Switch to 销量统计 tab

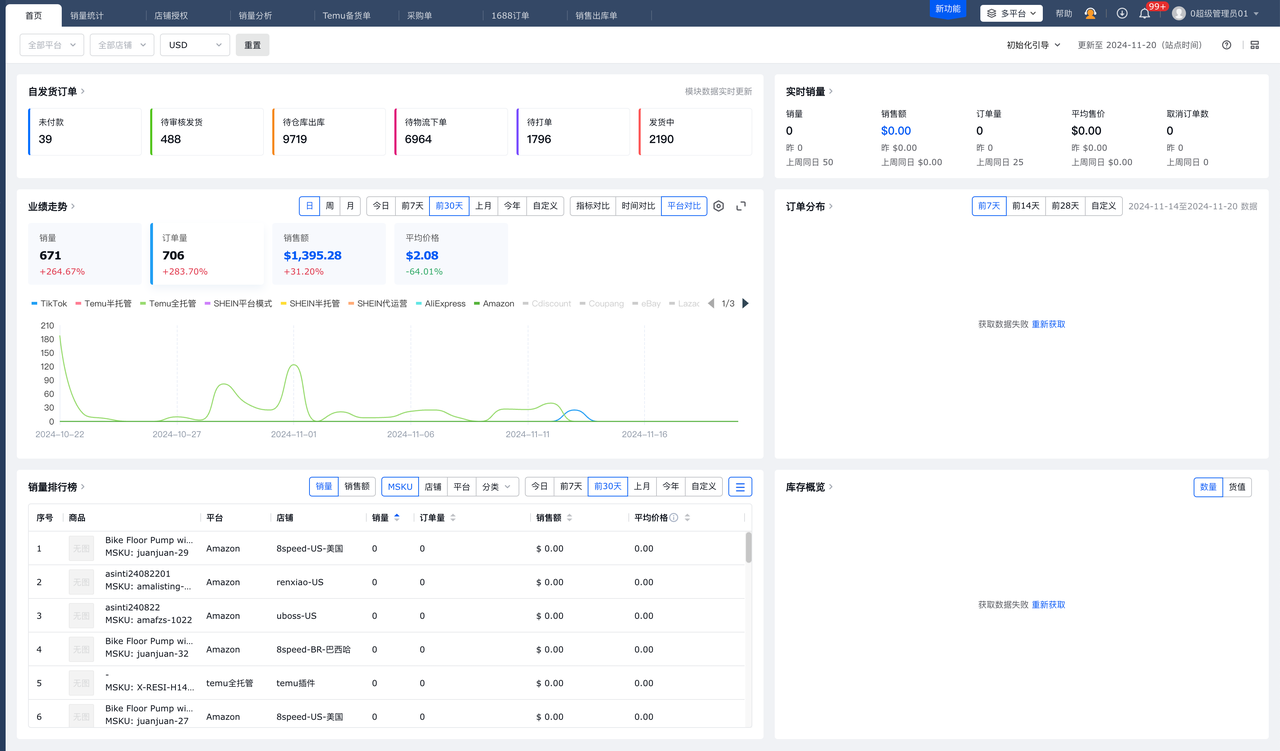[x=87, y=16]
